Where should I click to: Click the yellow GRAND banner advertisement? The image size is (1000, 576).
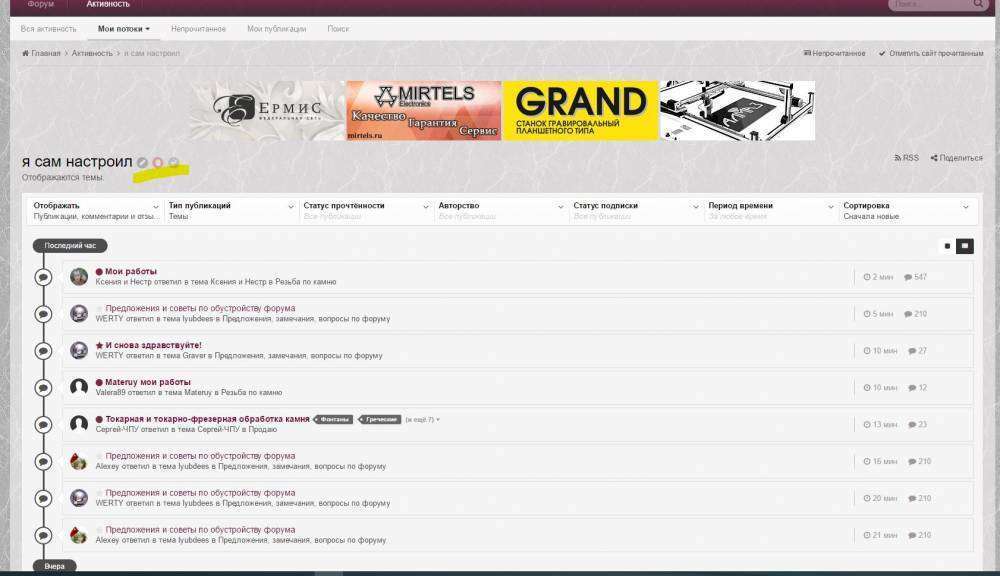tap(580, 110)
